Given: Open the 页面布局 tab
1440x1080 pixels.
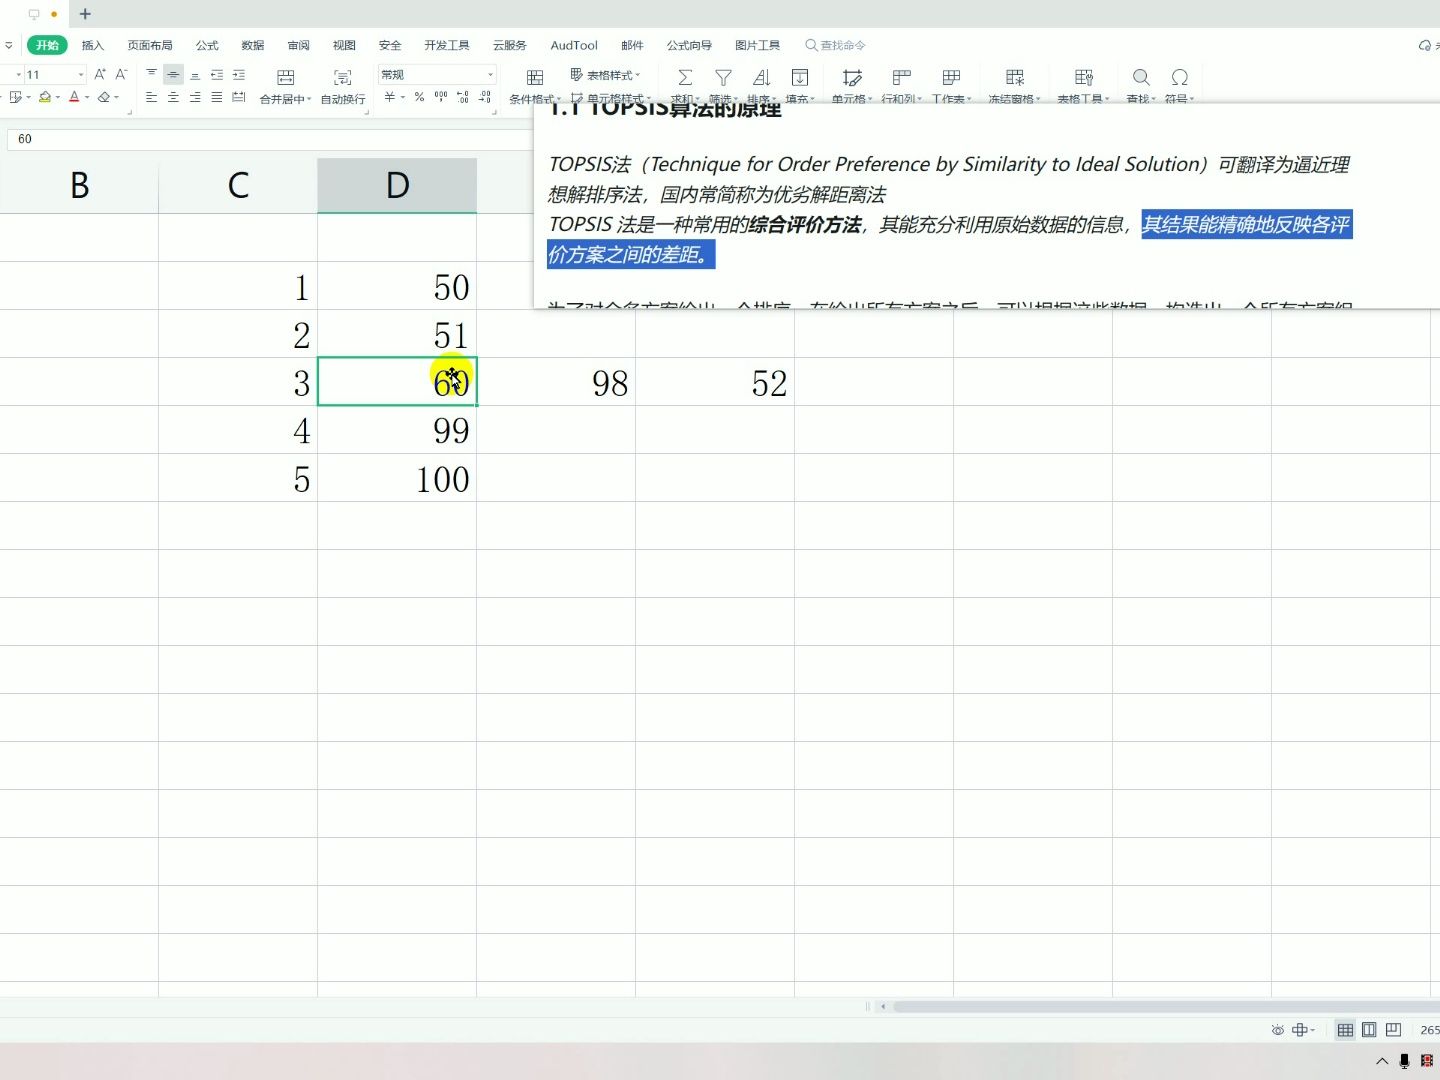Looking at the screenshot, I should point(150,45).
